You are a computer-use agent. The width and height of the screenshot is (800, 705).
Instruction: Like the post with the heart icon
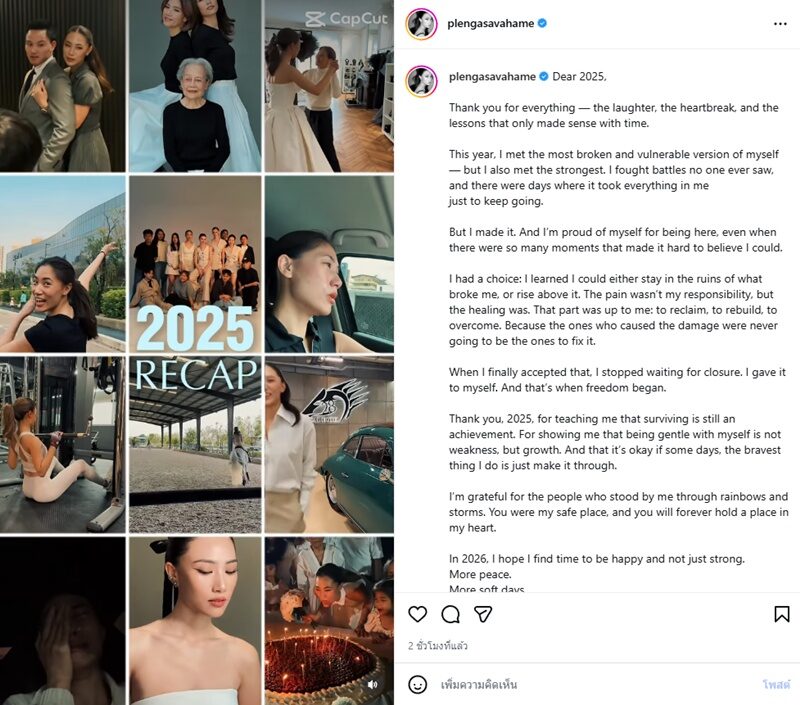[x=418, y=614]
